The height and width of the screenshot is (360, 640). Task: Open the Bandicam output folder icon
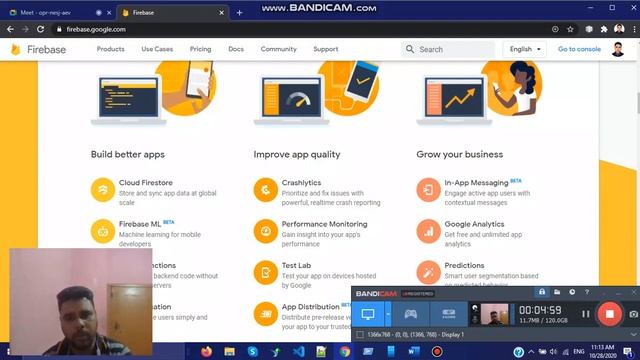pos(557,292)
